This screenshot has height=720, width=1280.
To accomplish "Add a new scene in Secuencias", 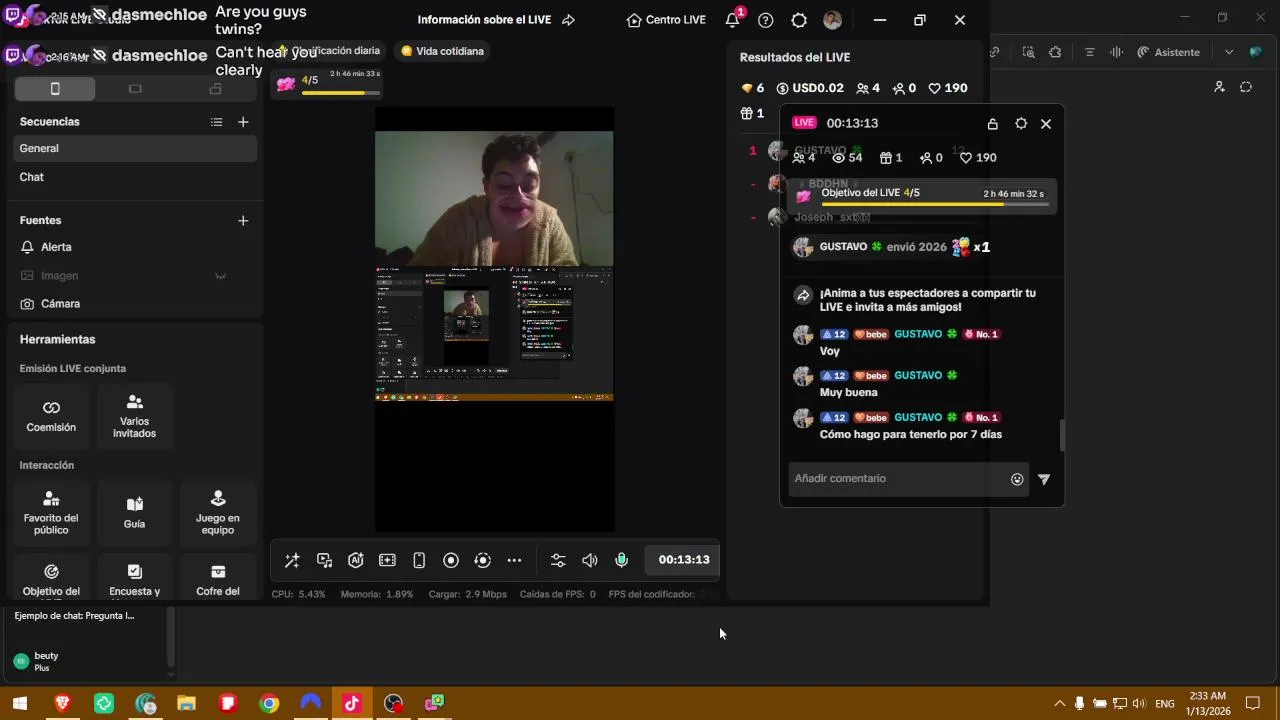I will pyautogui.click(x=243, y=122).
